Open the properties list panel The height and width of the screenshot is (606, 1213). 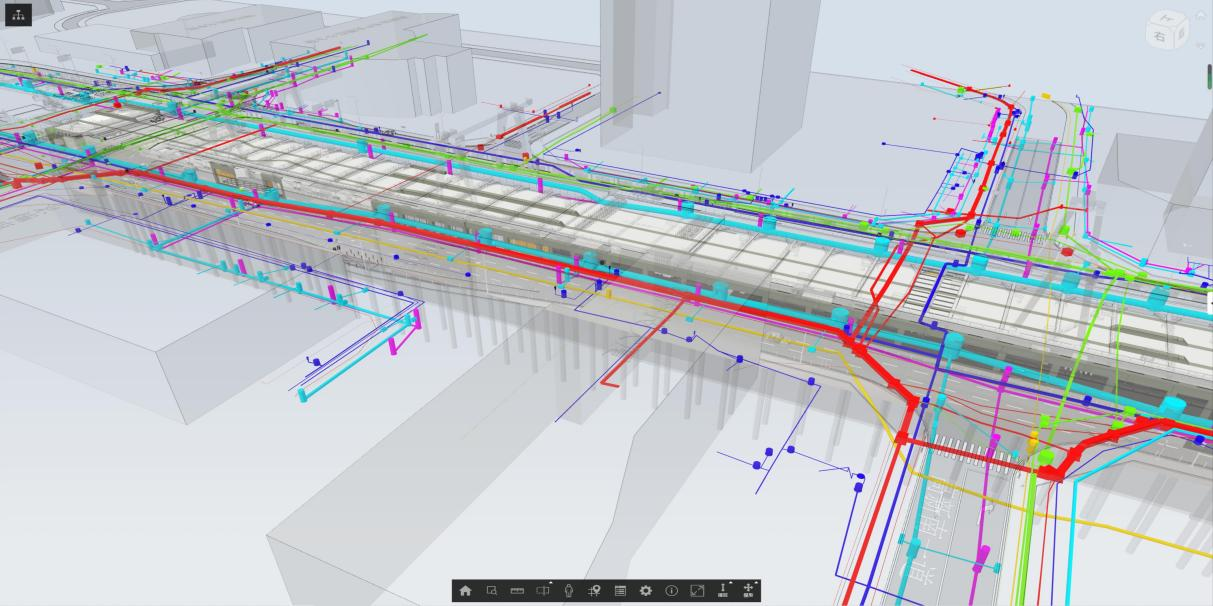(x=620, y=591)
